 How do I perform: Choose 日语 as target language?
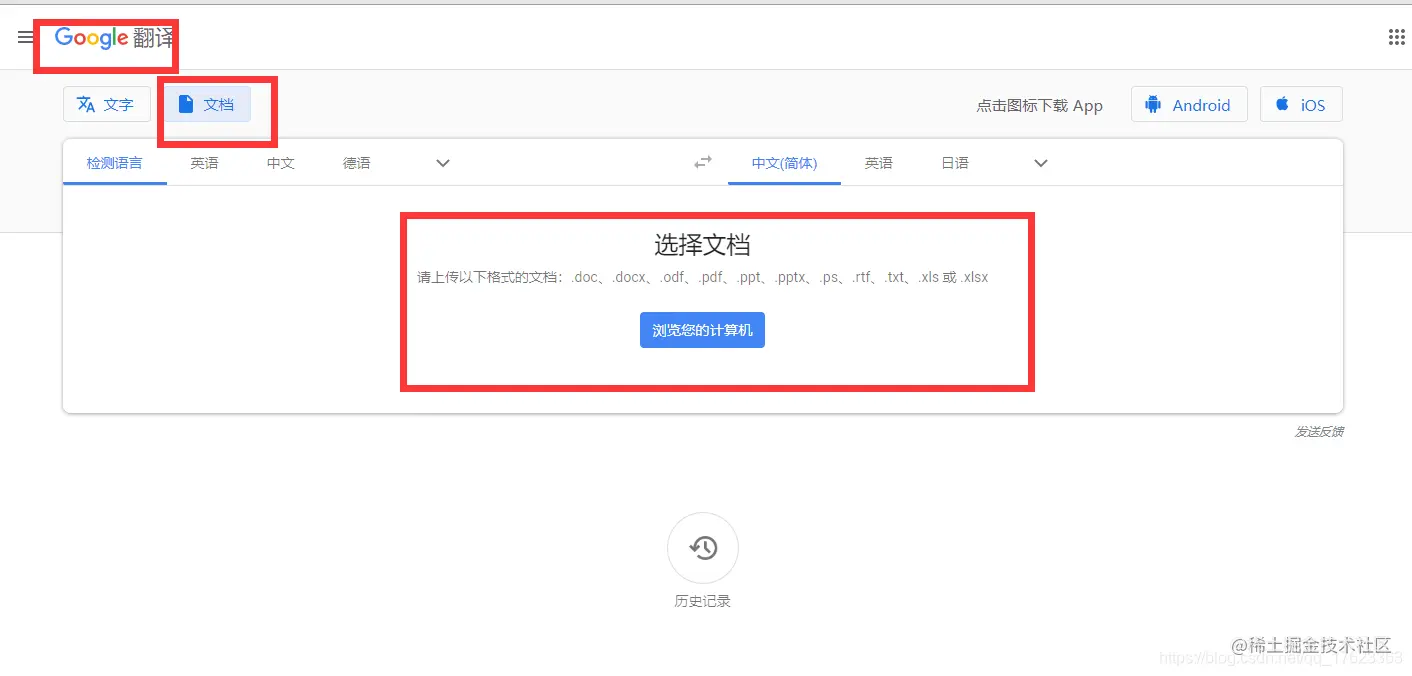coord(955,163)
